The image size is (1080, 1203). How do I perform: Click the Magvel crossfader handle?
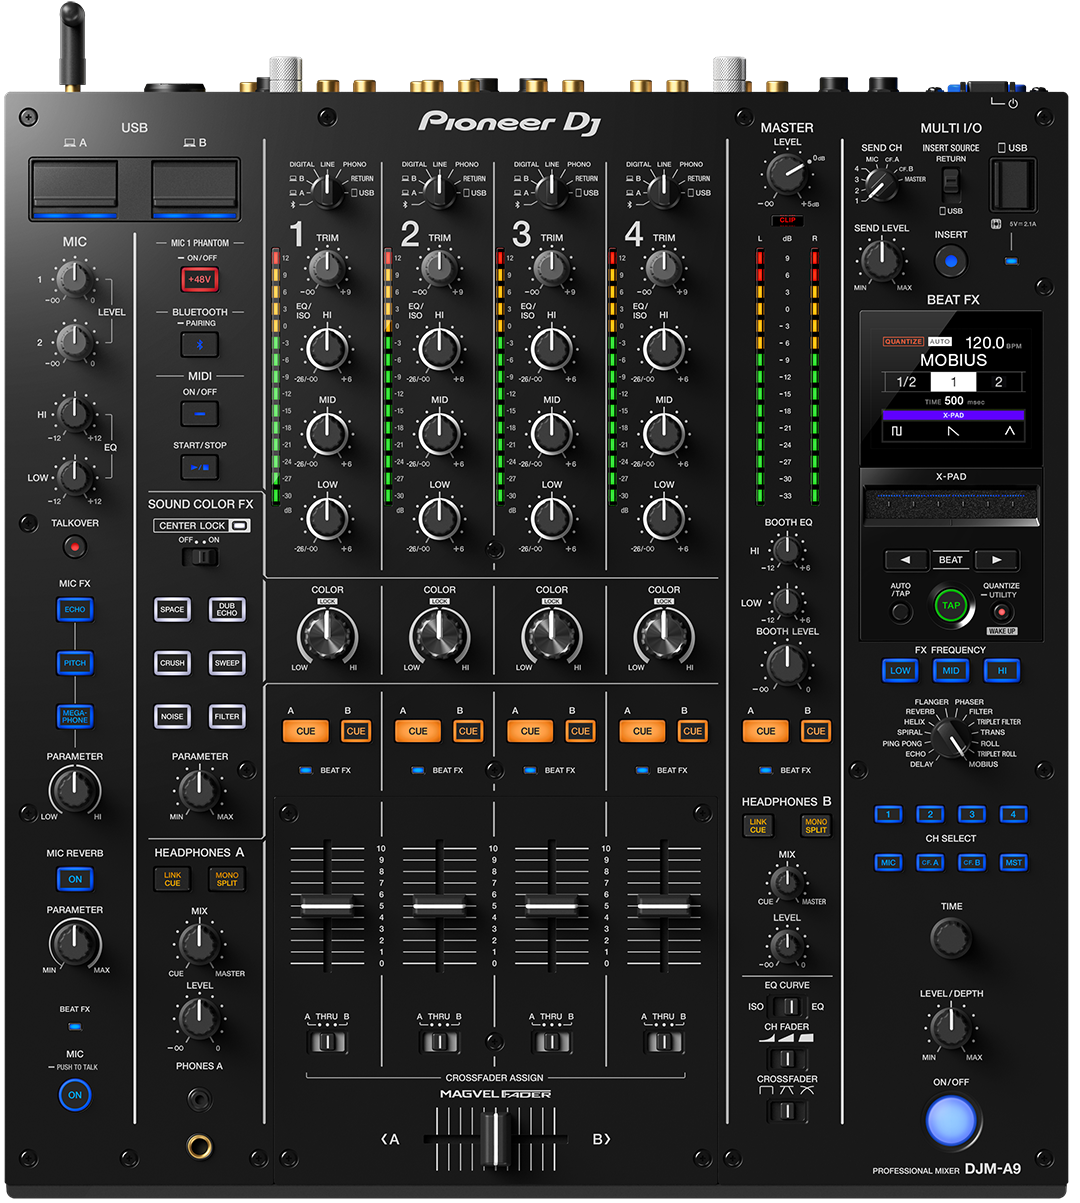[x=495, y=1139]
